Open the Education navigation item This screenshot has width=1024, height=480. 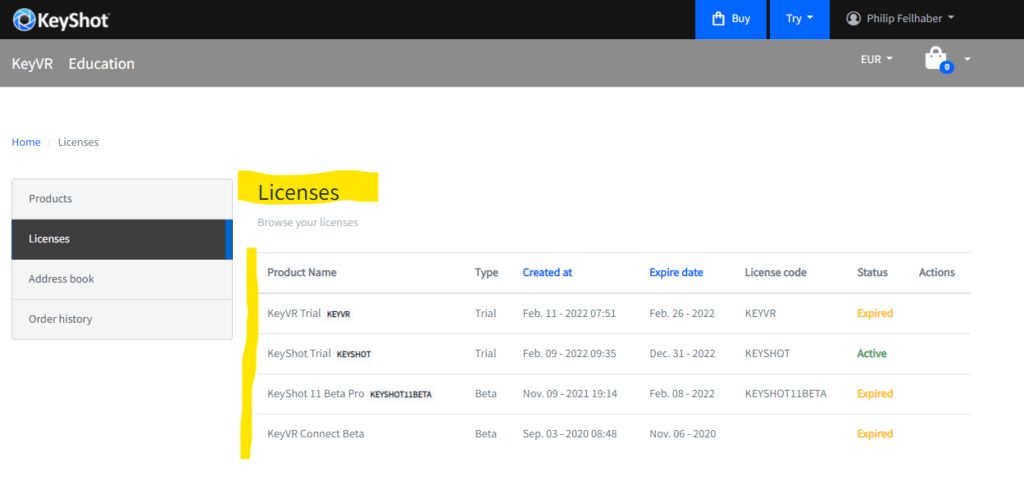101,64
